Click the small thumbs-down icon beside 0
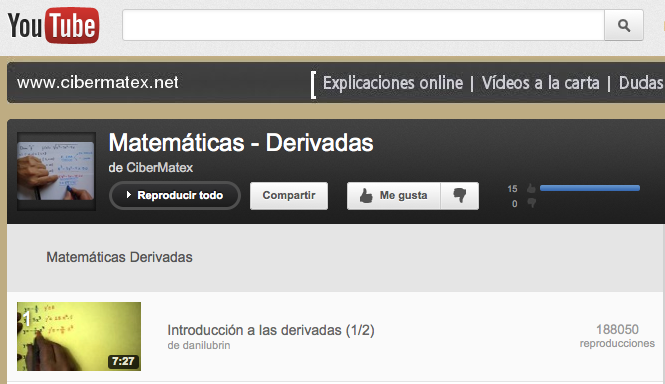 click(x=531, y=203)
